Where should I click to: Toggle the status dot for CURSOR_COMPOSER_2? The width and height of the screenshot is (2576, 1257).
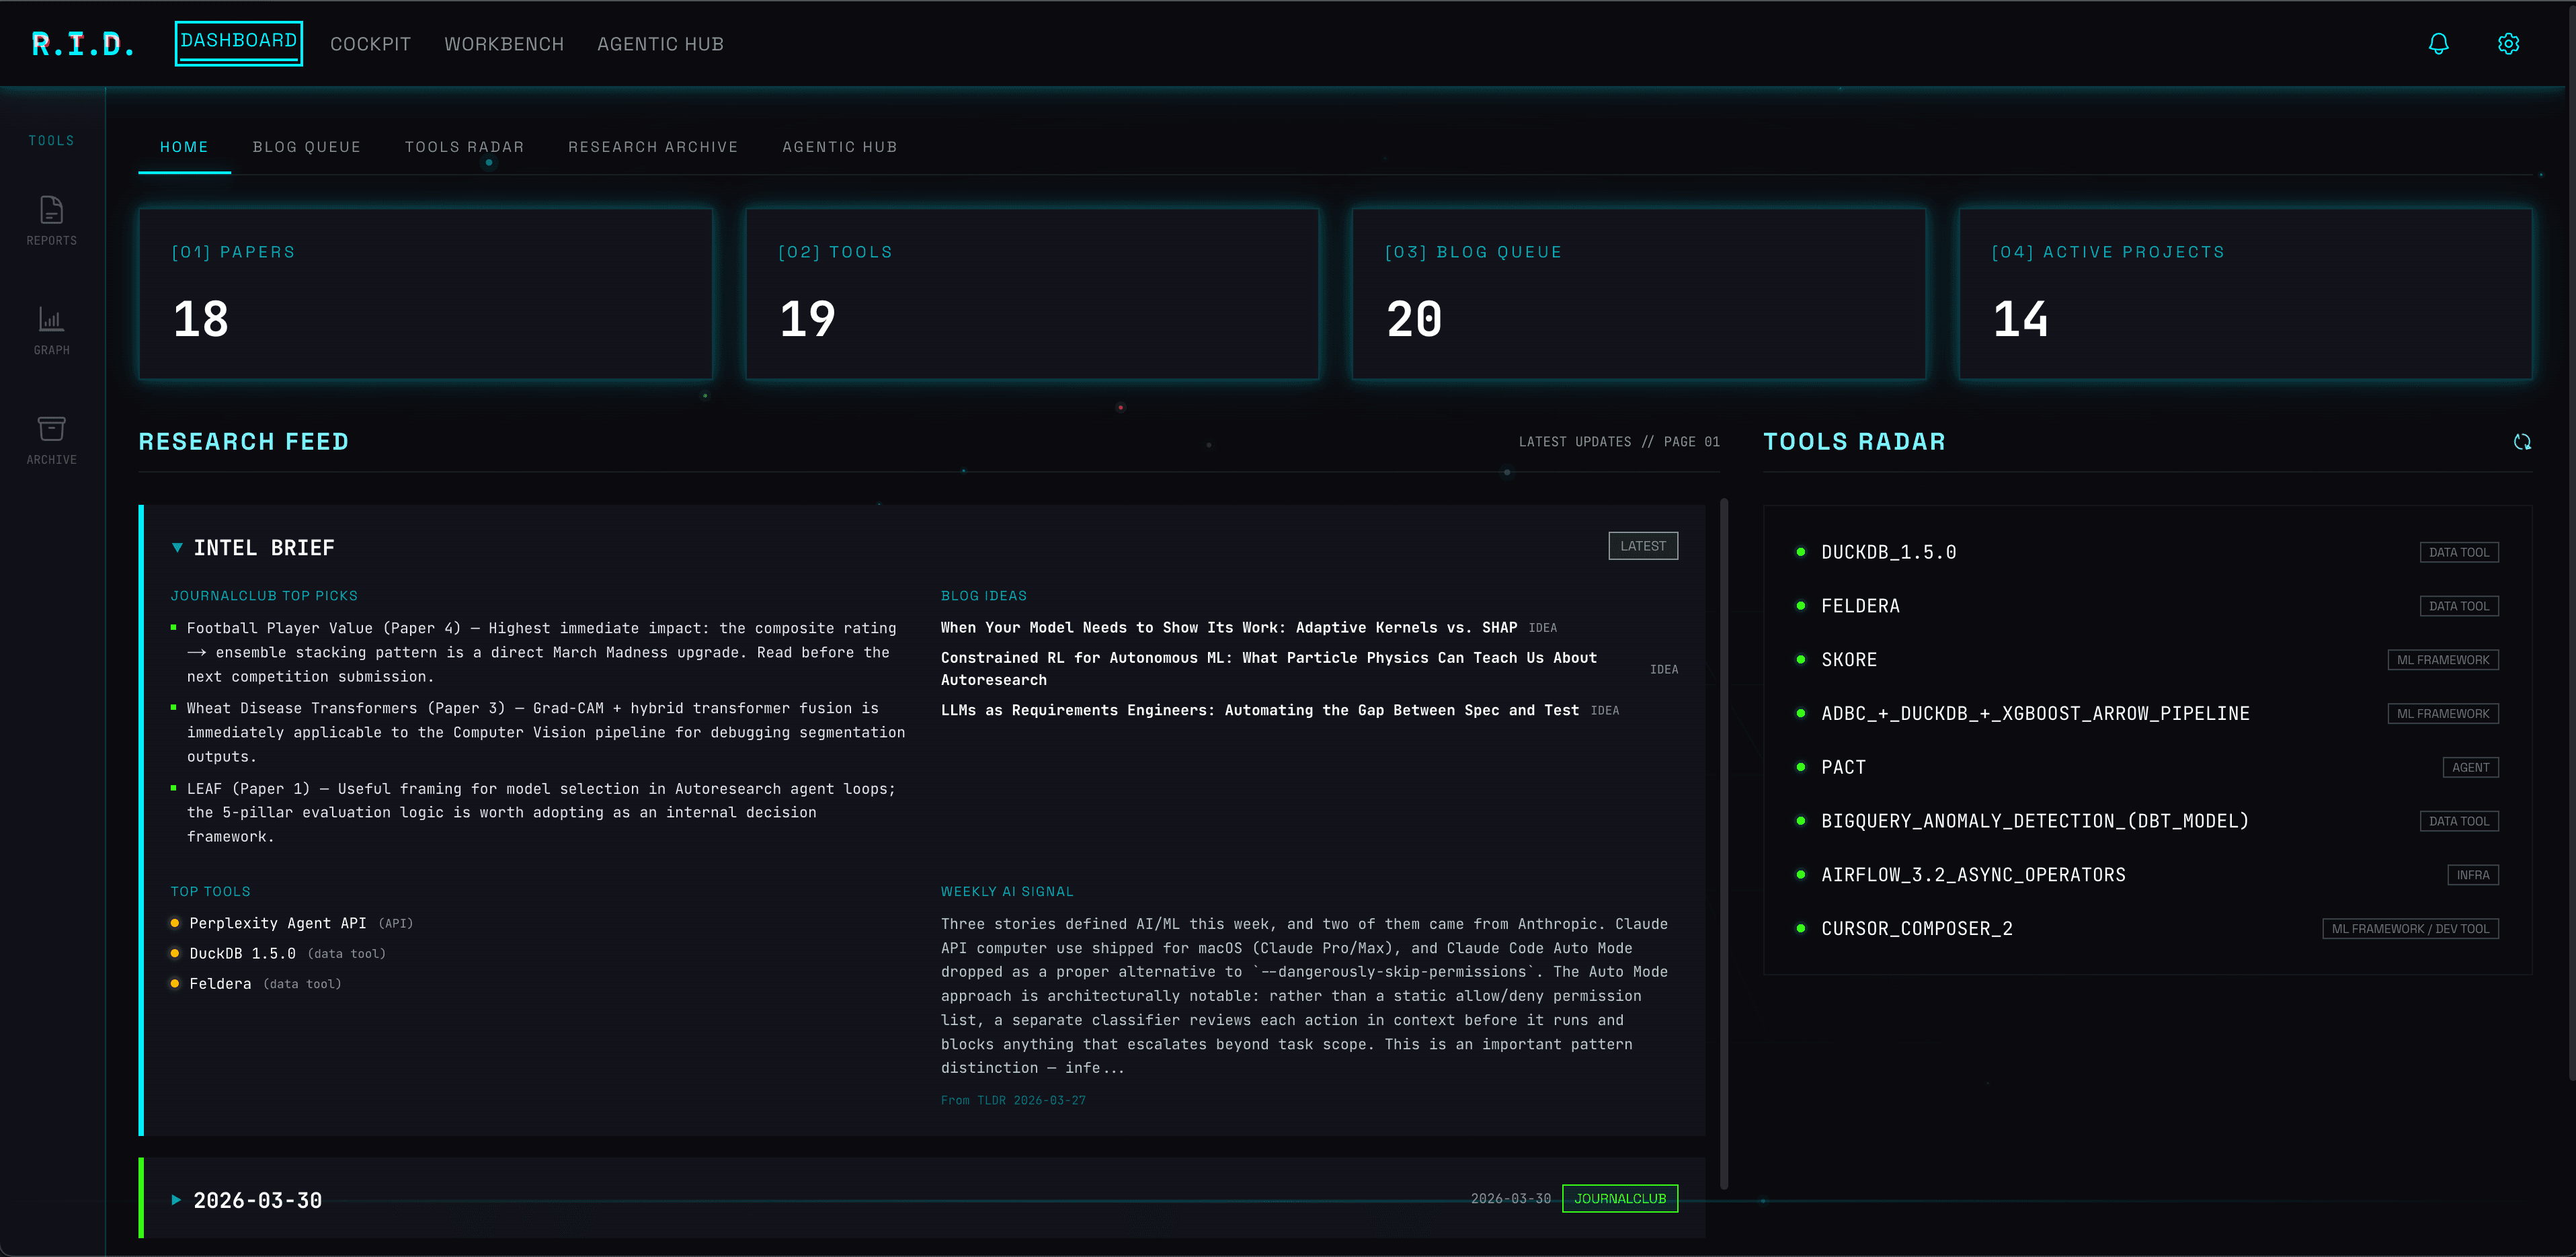(1801, 928)
